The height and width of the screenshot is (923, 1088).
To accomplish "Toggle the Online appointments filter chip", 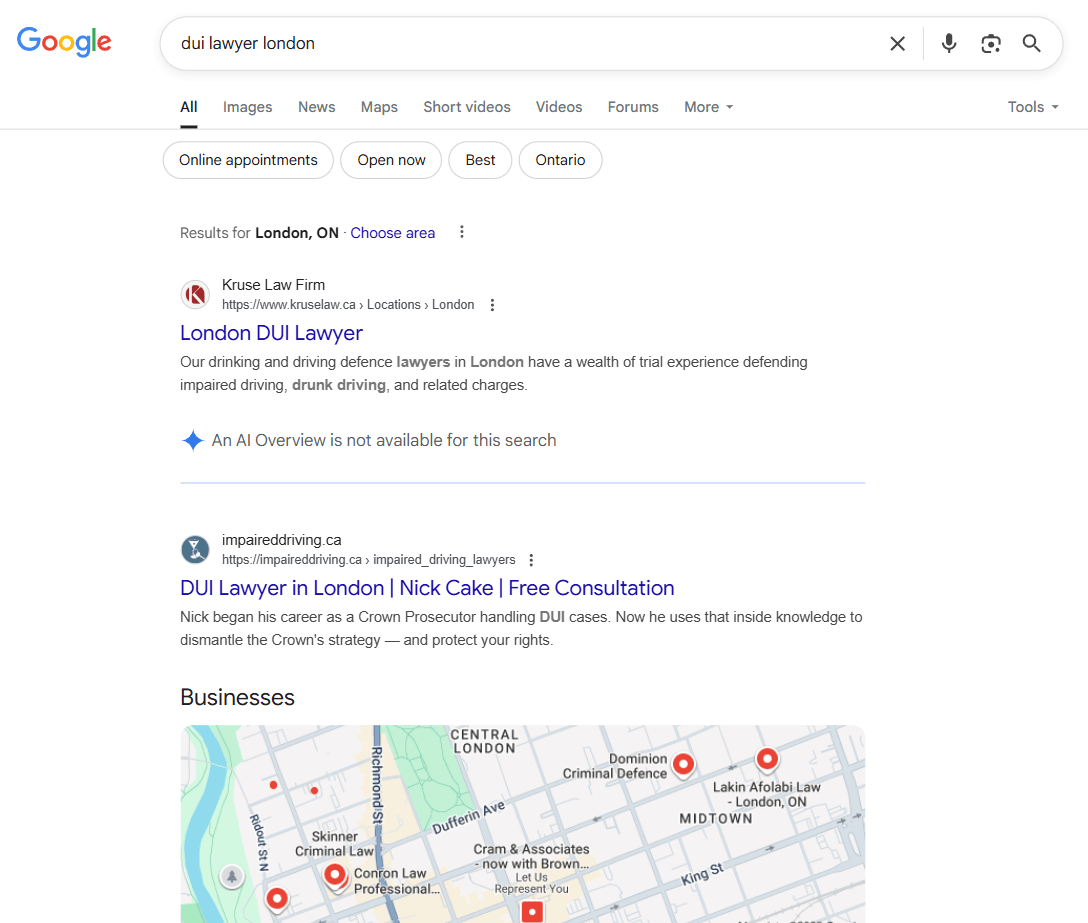I will click(x=248, y=160).
